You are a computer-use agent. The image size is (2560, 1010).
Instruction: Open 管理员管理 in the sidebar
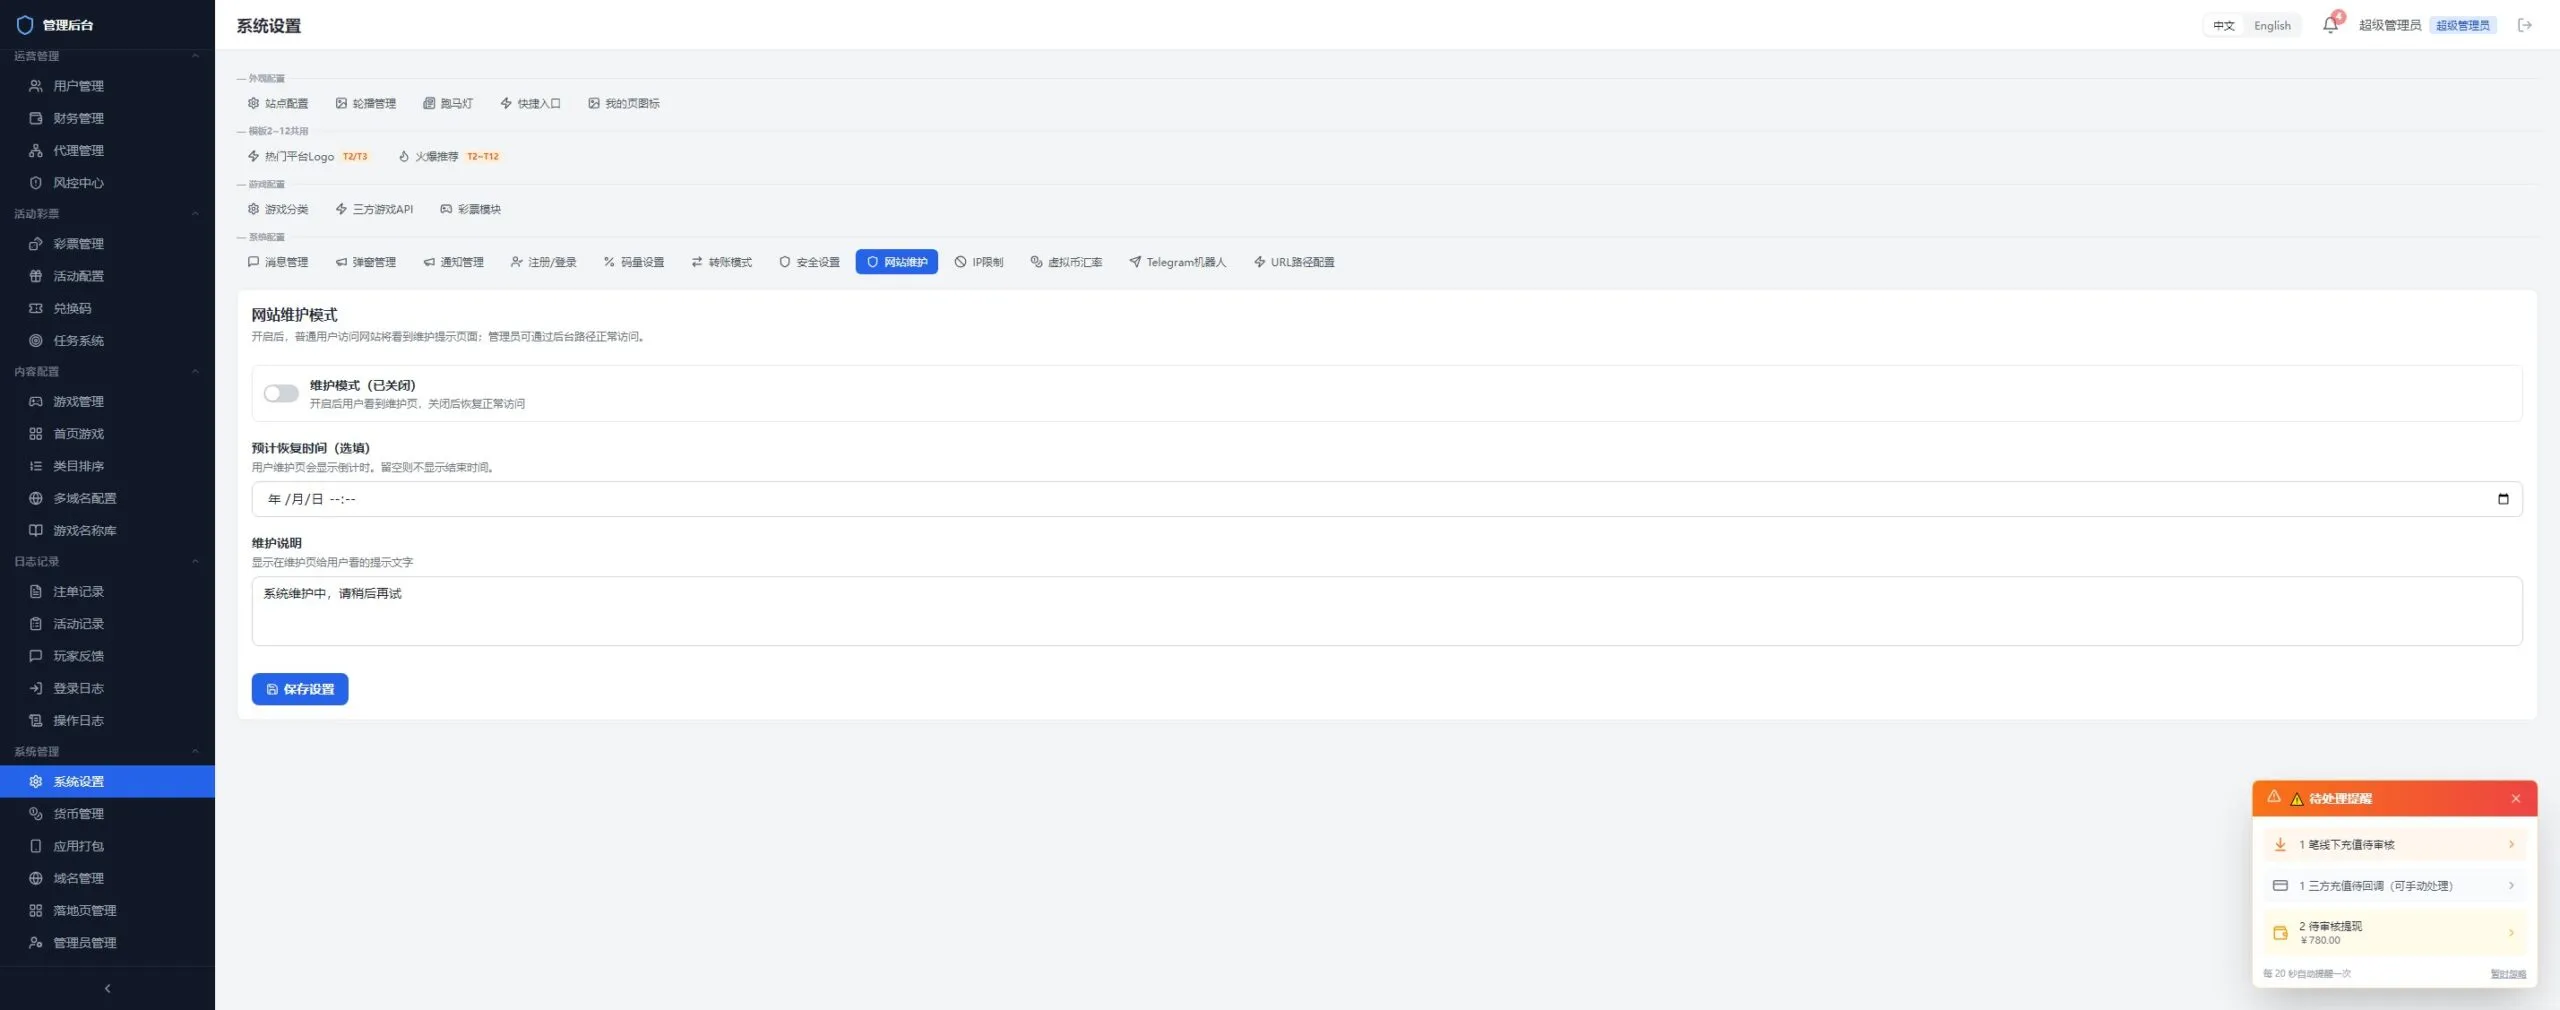click(x=107, y=942)
